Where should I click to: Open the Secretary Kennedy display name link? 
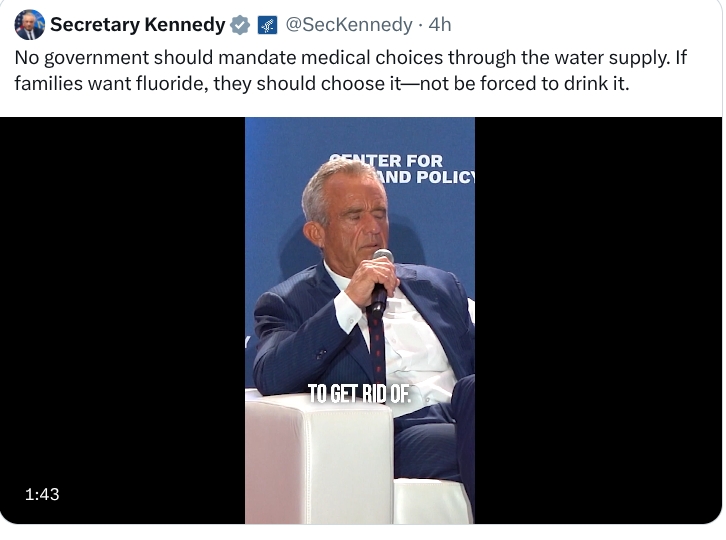click(x=138, y=25)
